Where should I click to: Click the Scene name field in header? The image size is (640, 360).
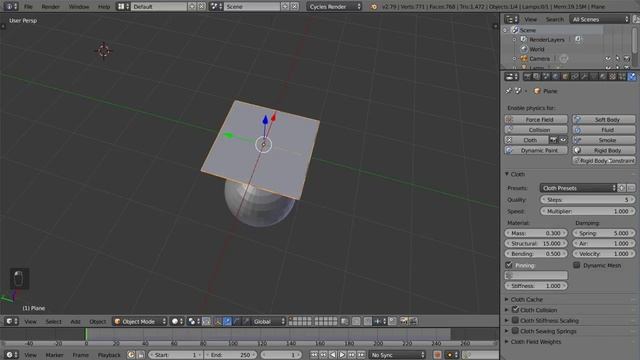pyautogui.click(x=252, y=7)
